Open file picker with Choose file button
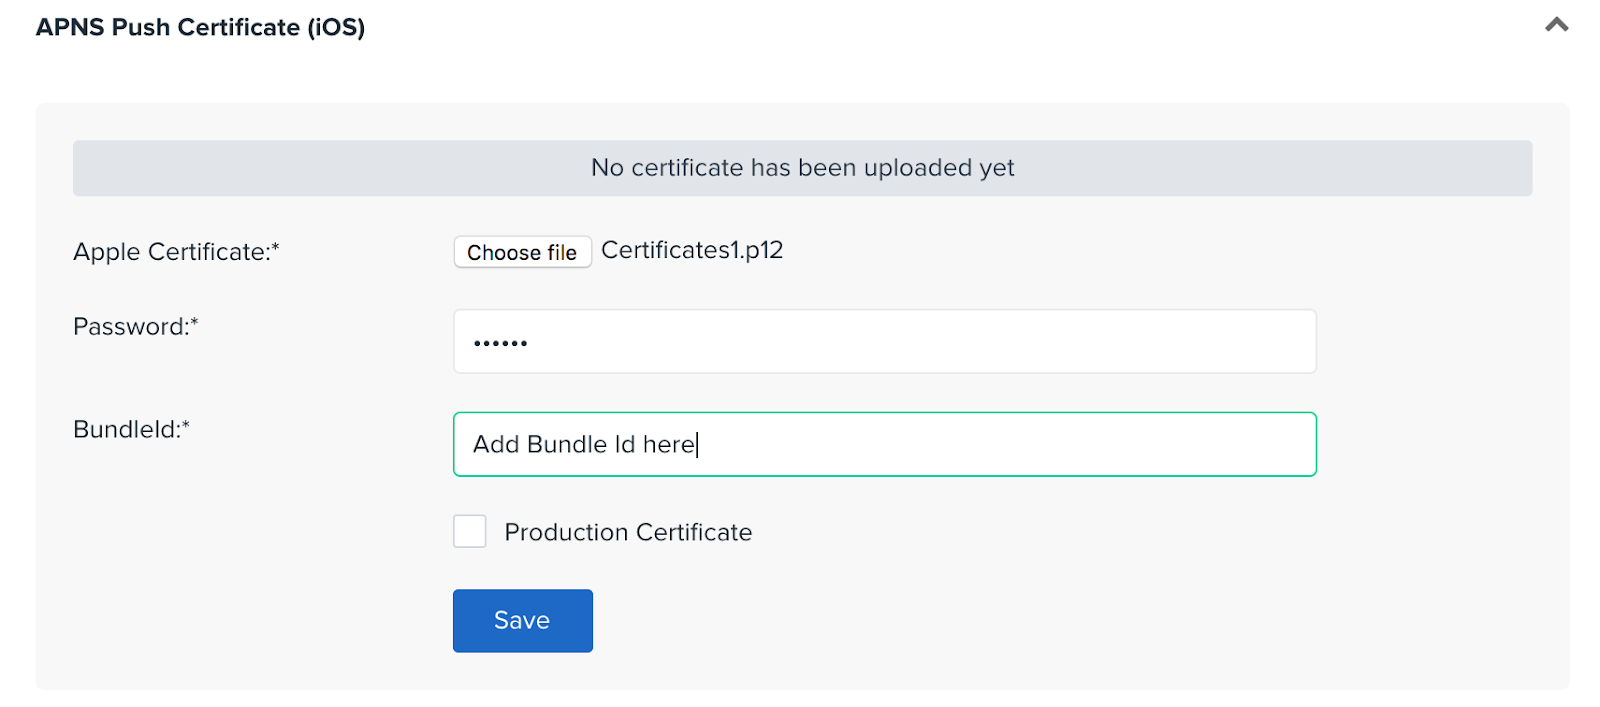The height and width of the screenshot is (707, 1600). 522,252
